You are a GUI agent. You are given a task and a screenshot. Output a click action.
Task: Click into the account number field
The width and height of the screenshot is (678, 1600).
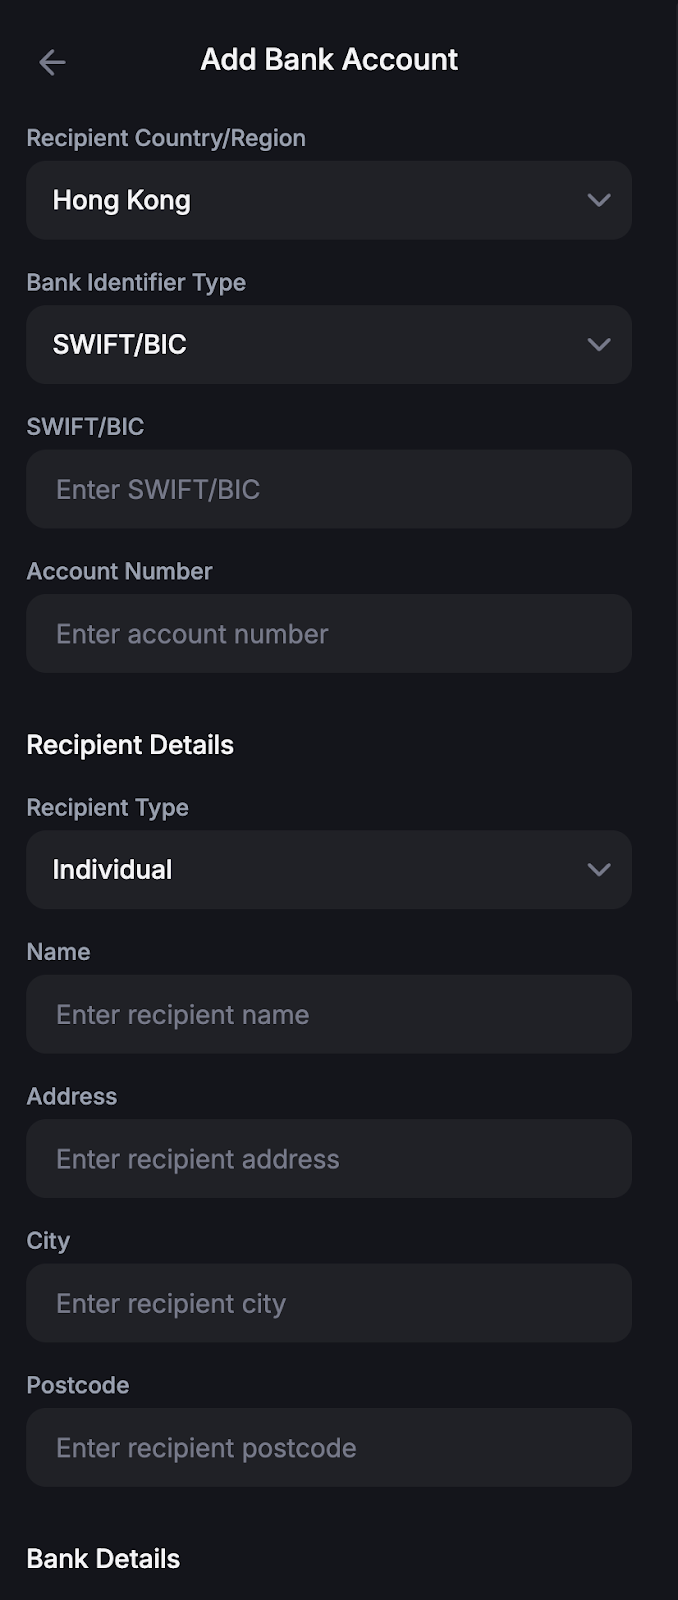(x=328, y=634)
